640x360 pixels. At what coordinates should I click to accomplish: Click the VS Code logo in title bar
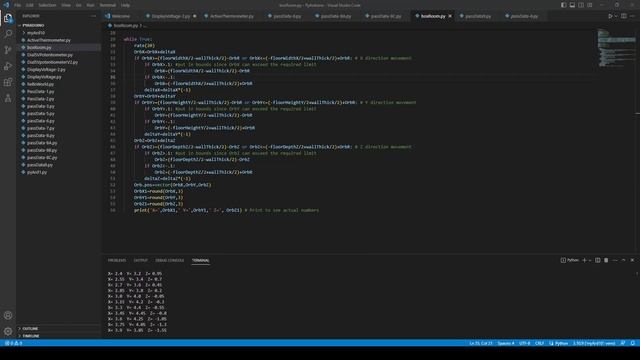(6, 5)
